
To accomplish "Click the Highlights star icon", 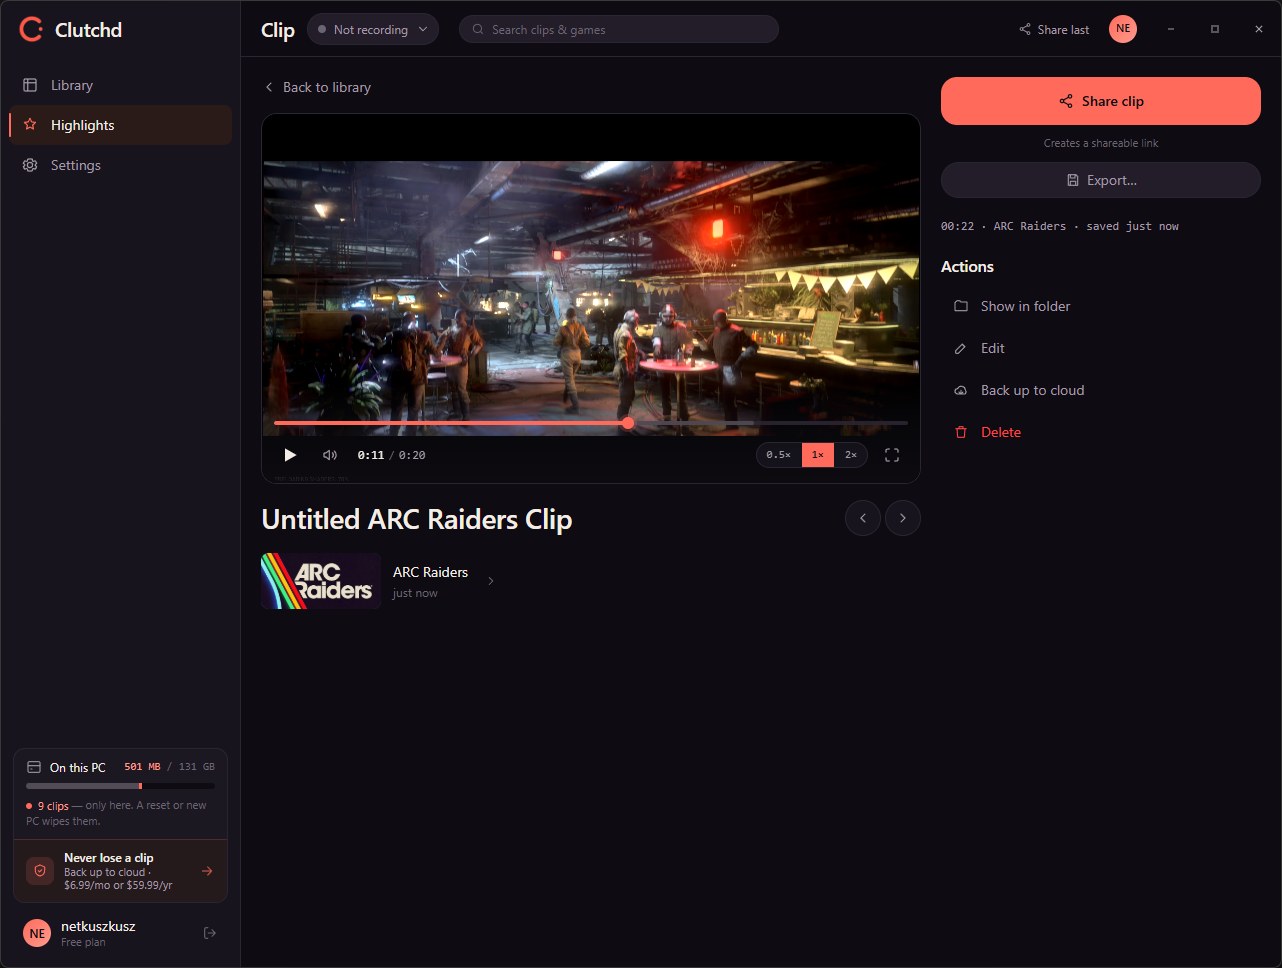I will [30, 125].
